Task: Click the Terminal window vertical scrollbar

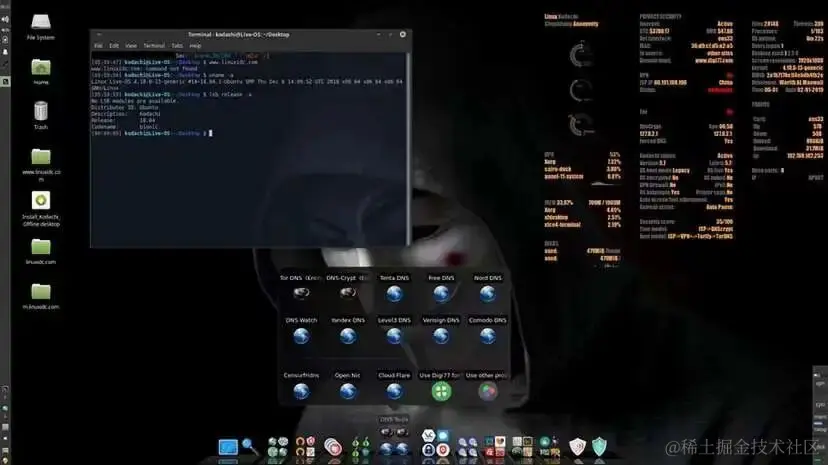Action: pyautogui.click(x=408, y=148)
